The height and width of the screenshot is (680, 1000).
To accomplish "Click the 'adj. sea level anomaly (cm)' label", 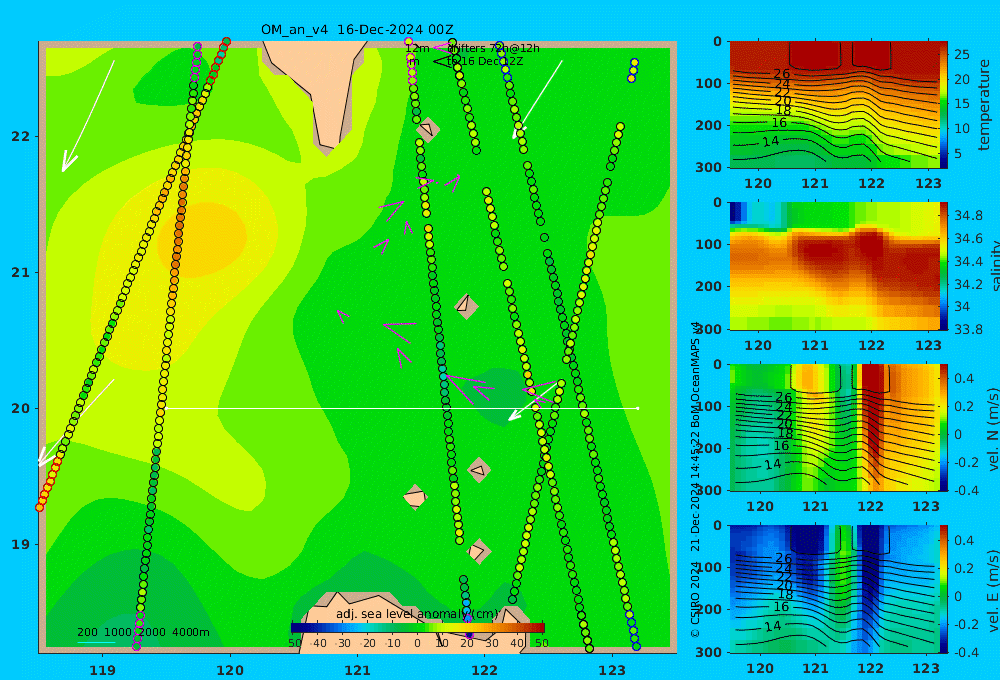I will click(x=417, y=614).
